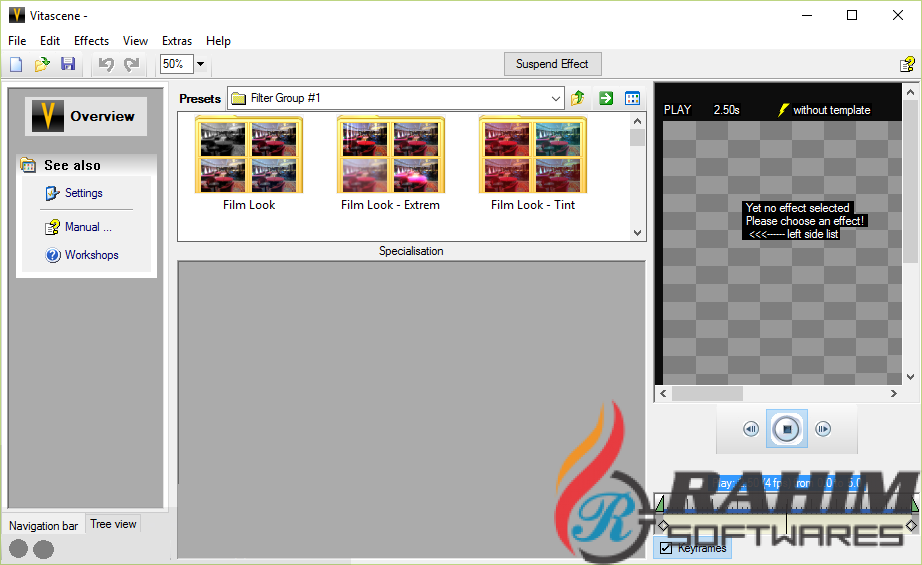Click the first round gray button below Navigation bar
This screenshot has width=922, height=565.
point(19,549)
